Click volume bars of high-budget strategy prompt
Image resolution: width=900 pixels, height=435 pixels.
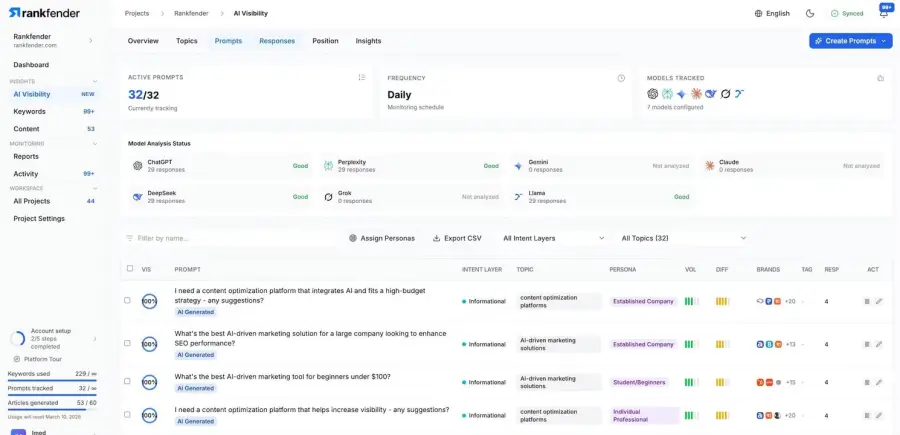click(691, 301)
